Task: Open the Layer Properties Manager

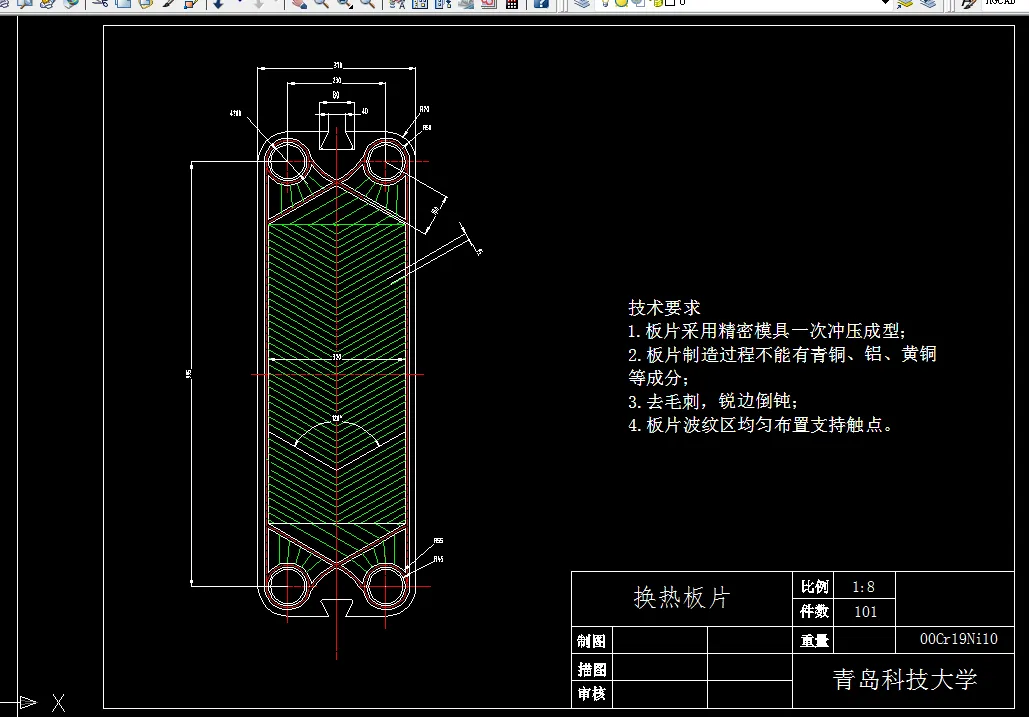Action: click(x=582, y=3)
